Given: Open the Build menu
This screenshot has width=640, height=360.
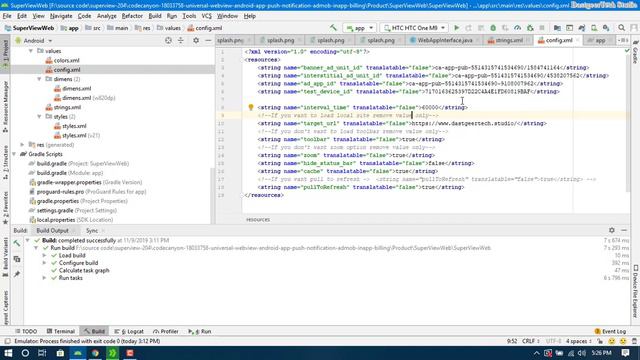Looking at the screenshot, I should click(x=155, y=16).
